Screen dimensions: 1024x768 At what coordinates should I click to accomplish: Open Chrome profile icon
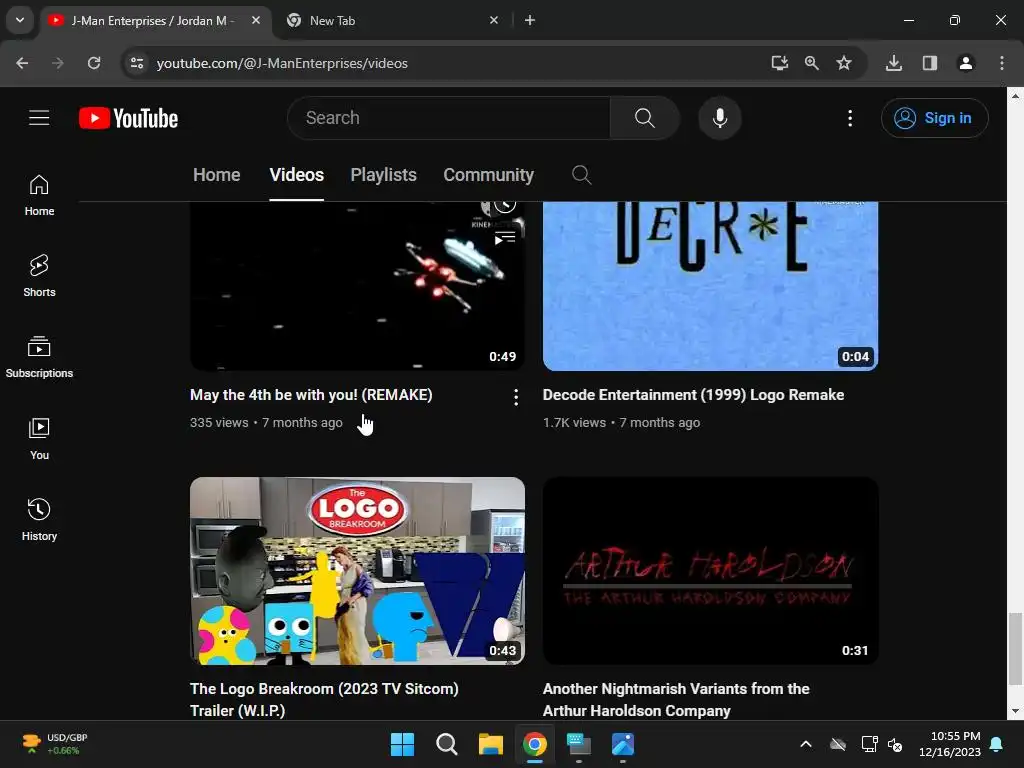point(966,63)
